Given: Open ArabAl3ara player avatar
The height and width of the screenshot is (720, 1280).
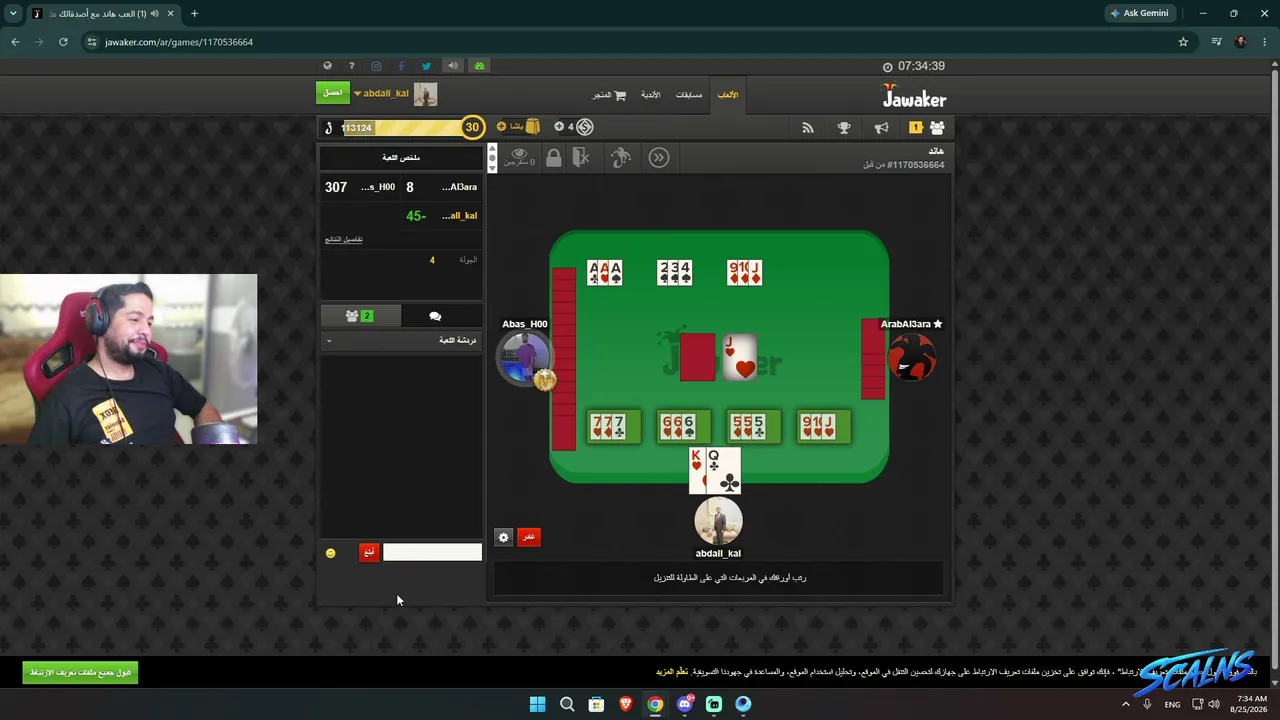Looking at the screenshot, I should [x=912, y=357].
